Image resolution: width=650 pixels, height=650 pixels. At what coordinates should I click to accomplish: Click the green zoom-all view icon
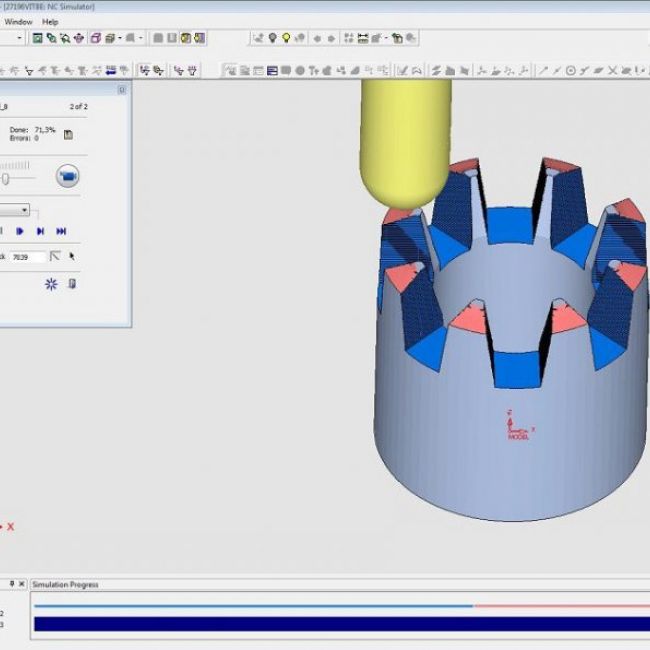[x=38, y=39]
